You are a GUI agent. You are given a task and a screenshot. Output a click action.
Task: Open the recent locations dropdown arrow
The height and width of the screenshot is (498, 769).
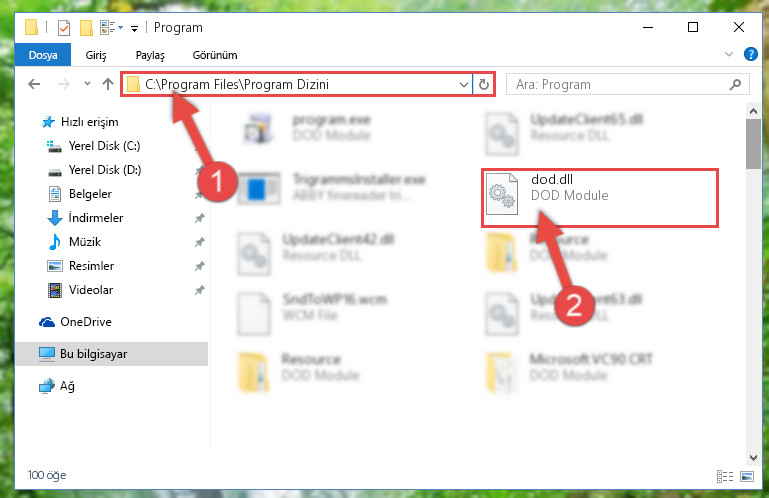(x=87, y=84)
